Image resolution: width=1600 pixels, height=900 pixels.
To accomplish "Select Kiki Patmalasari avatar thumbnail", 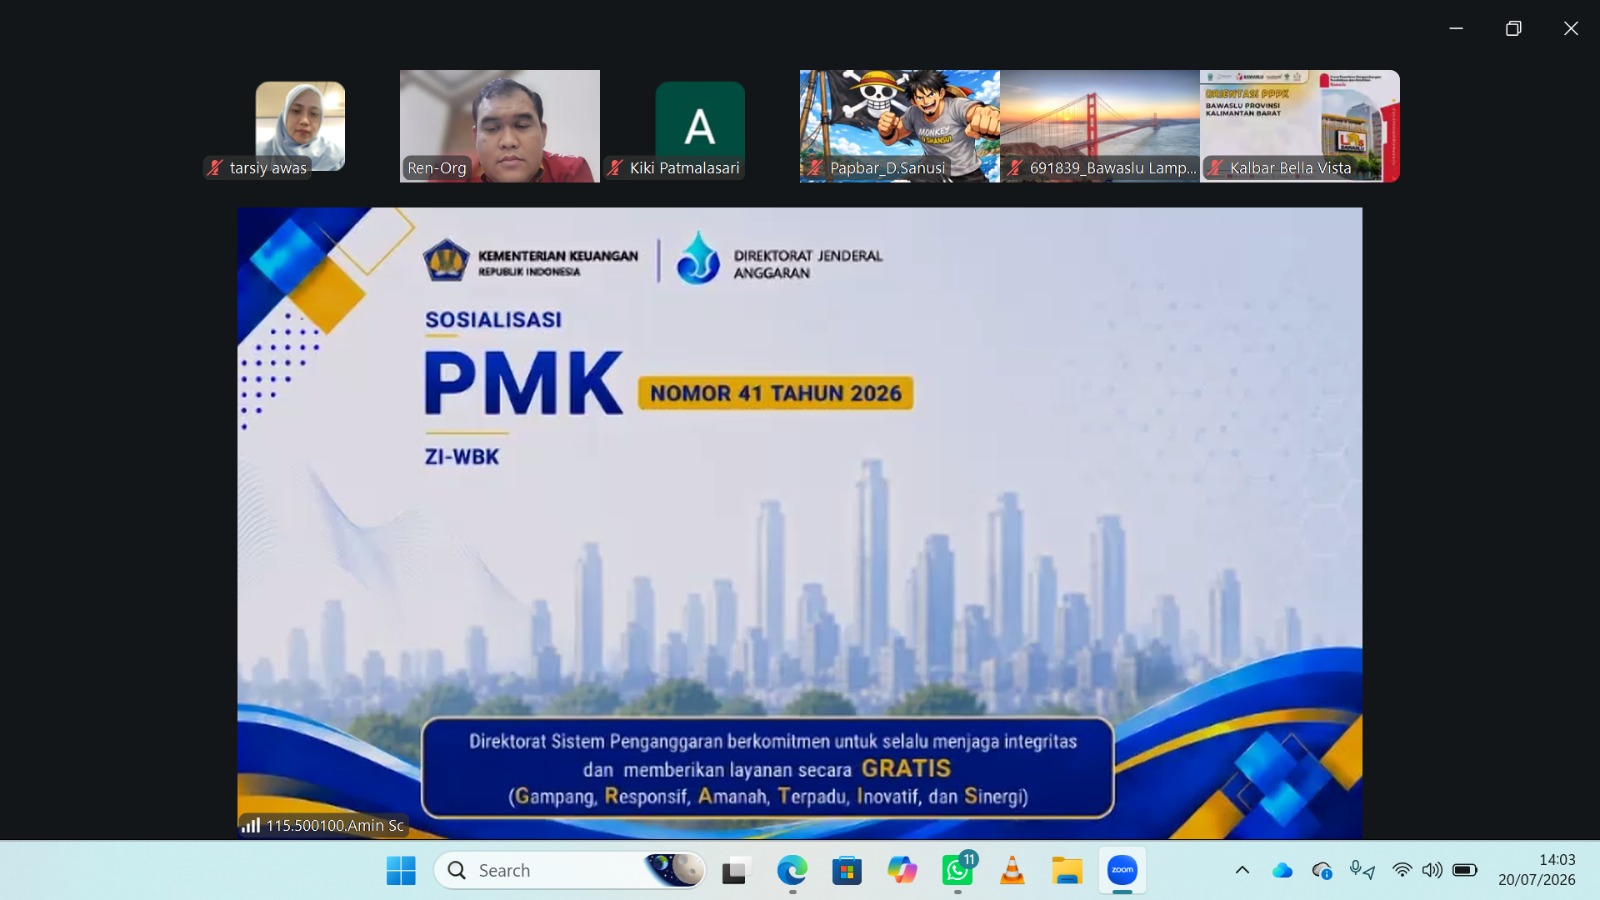I will pyautogui.click(x=700, y=126).
